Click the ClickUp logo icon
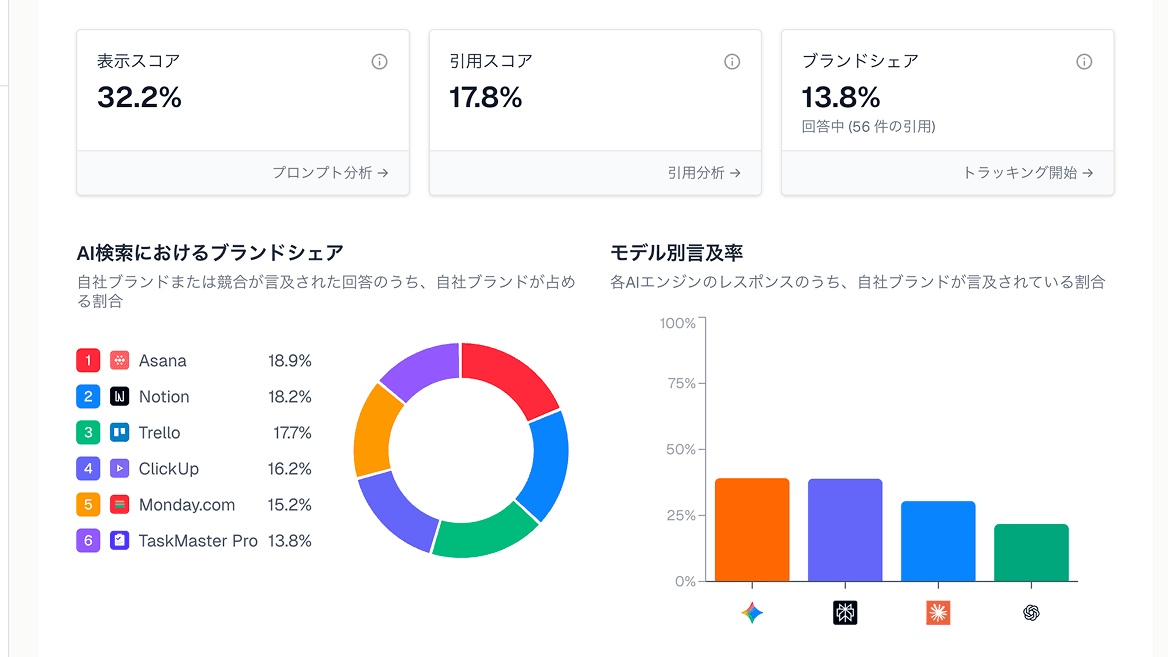Screen dimensions: 1168x657 click(118, 468)
